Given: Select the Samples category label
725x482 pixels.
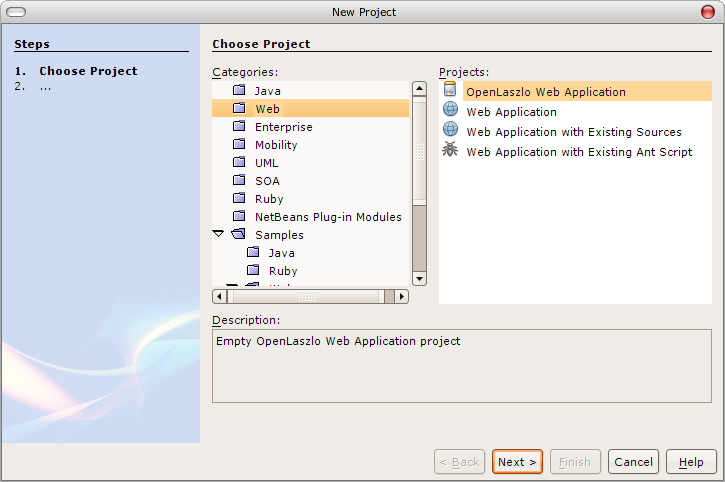Looking at the screenshot, I should pyautogui.click(x=279, y=235).
